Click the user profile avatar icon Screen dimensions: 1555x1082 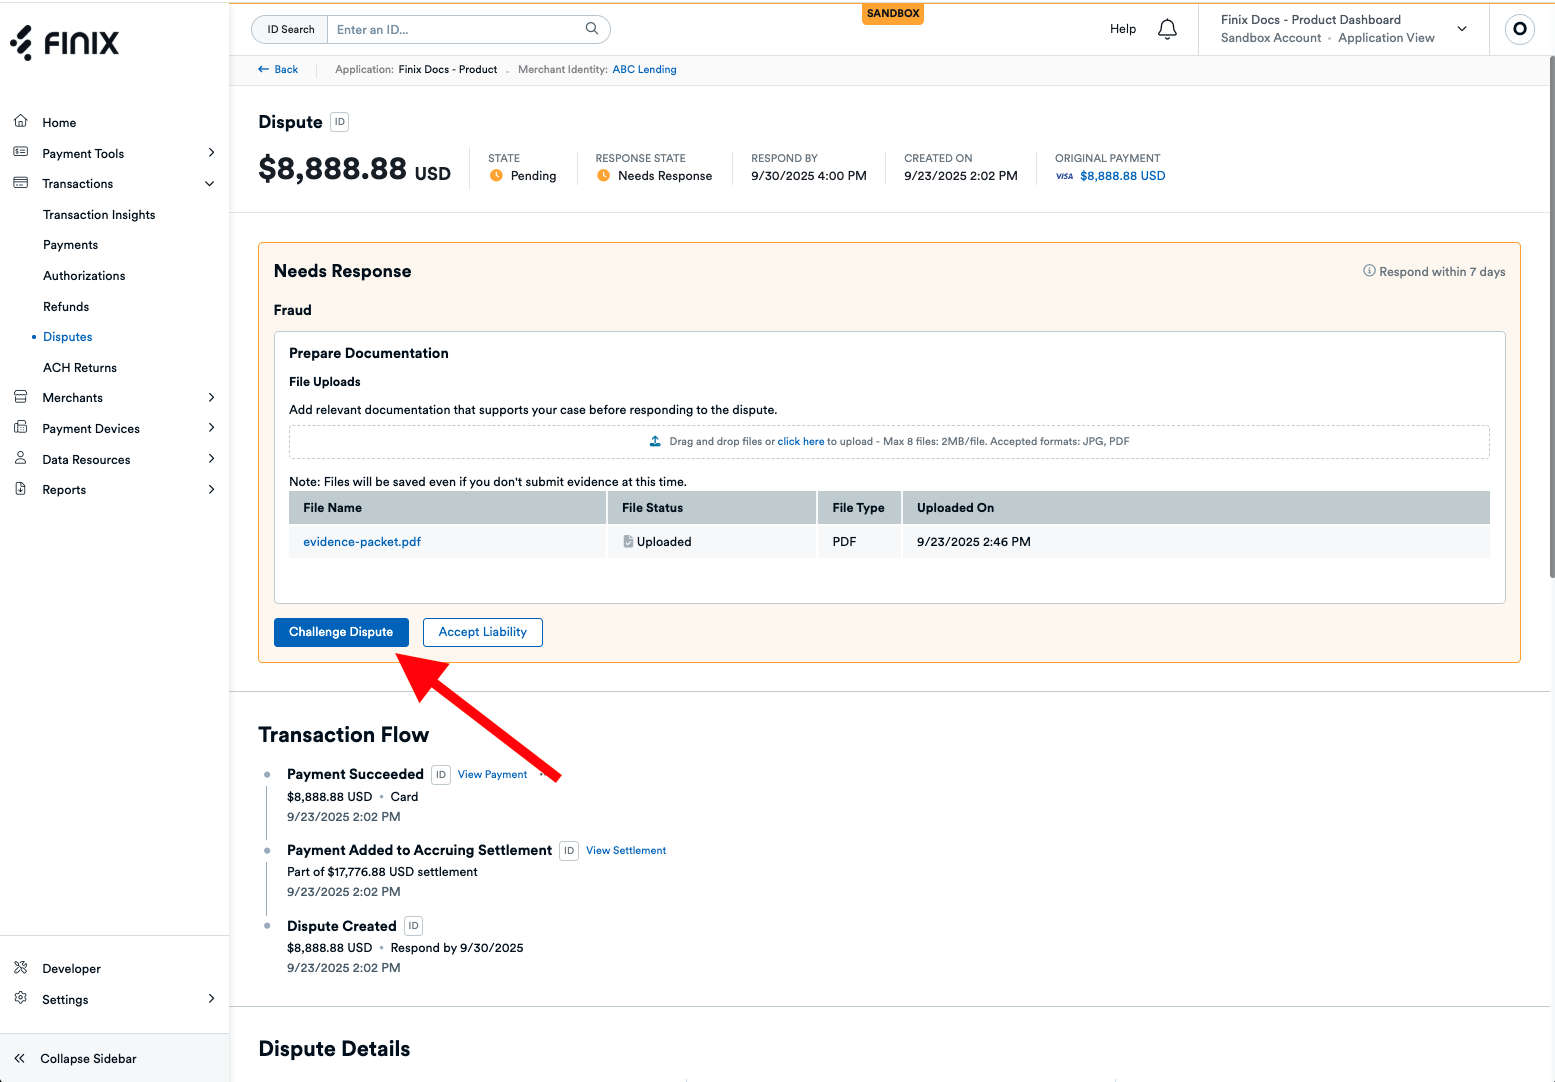(x=1519, y=29)
